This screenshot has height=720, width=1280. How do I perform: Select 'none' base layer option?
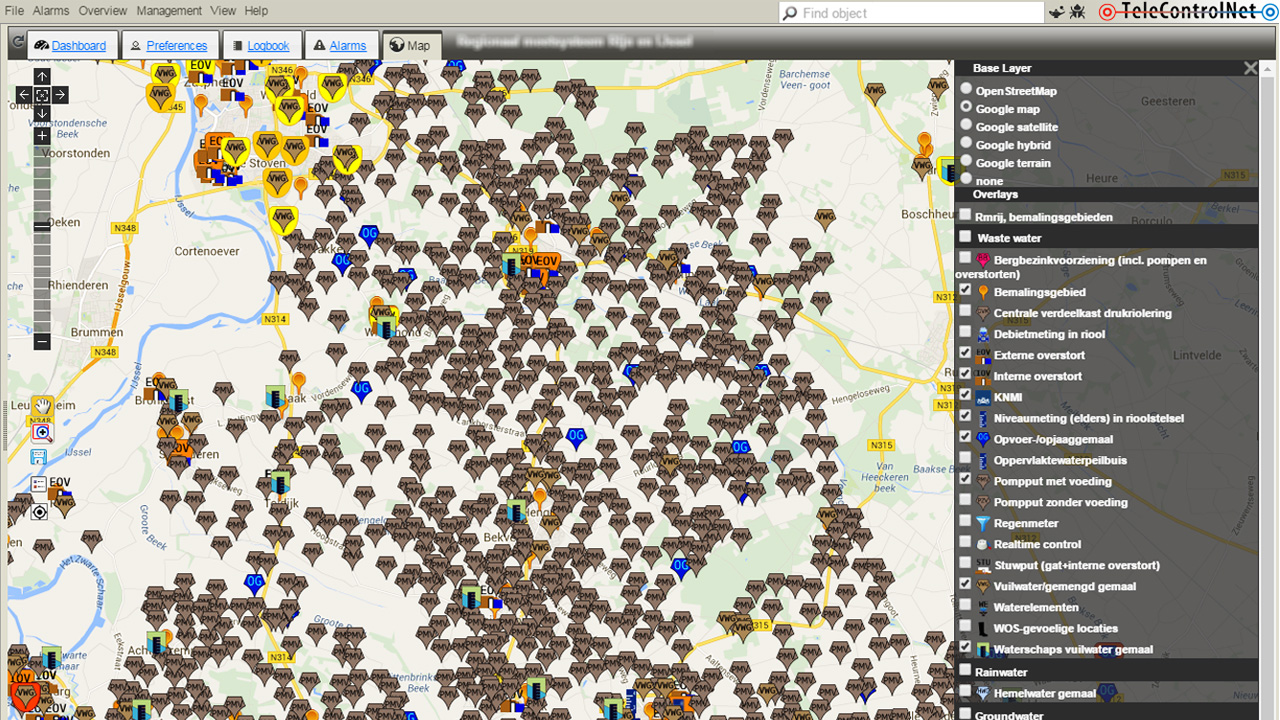[x=966, y=178]
